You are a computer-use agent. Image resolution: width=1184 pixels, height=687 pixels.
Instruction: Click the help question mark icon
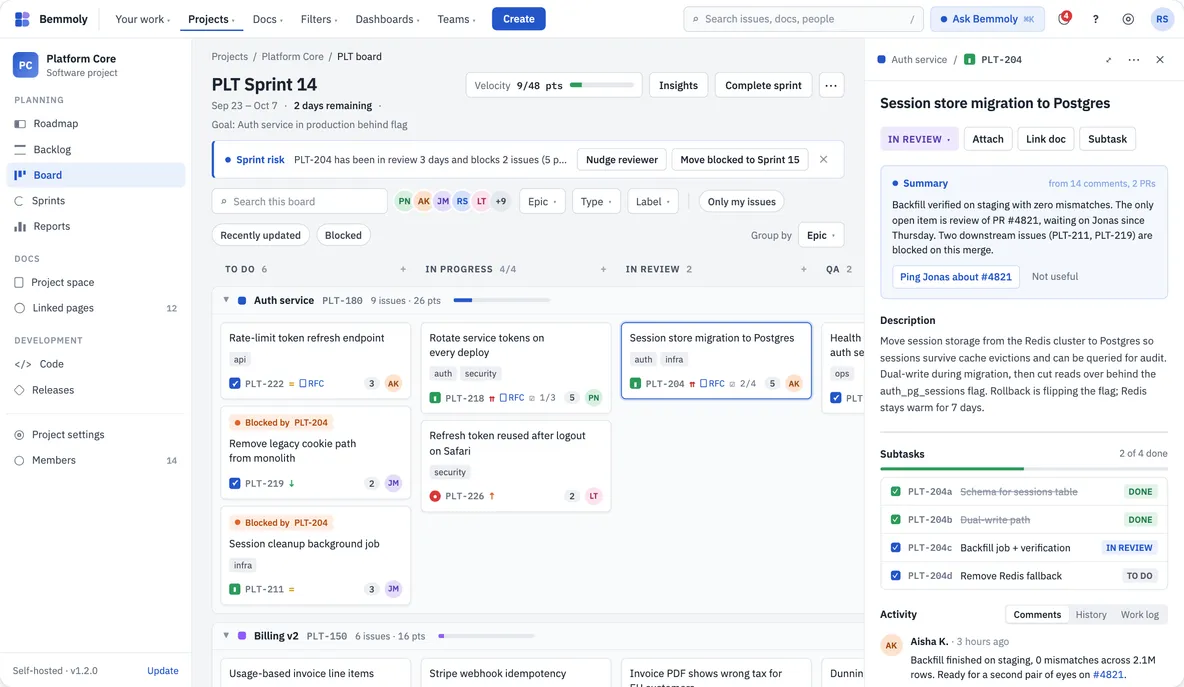[x=1096, y=19]
